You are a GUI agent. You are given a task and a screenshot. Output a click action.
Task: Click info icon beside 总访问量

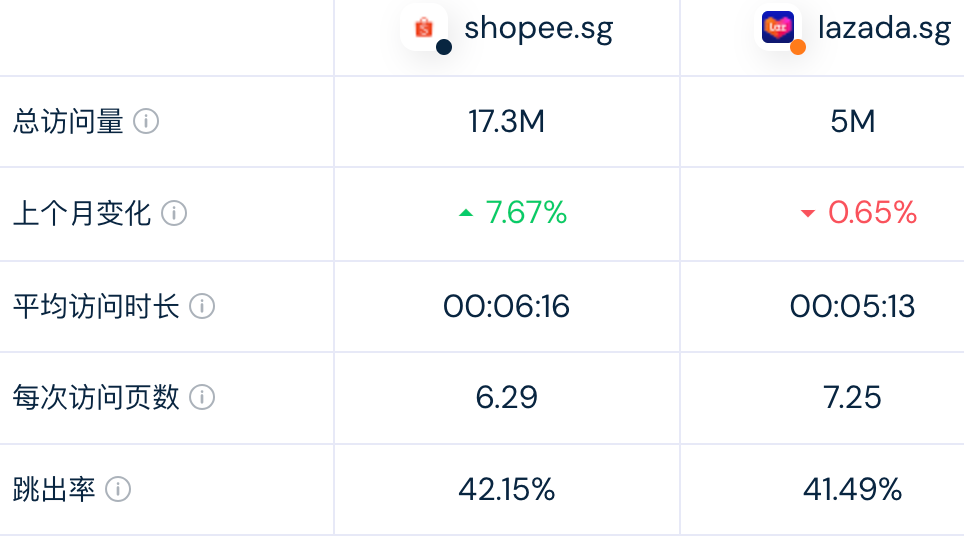point(146,122)
